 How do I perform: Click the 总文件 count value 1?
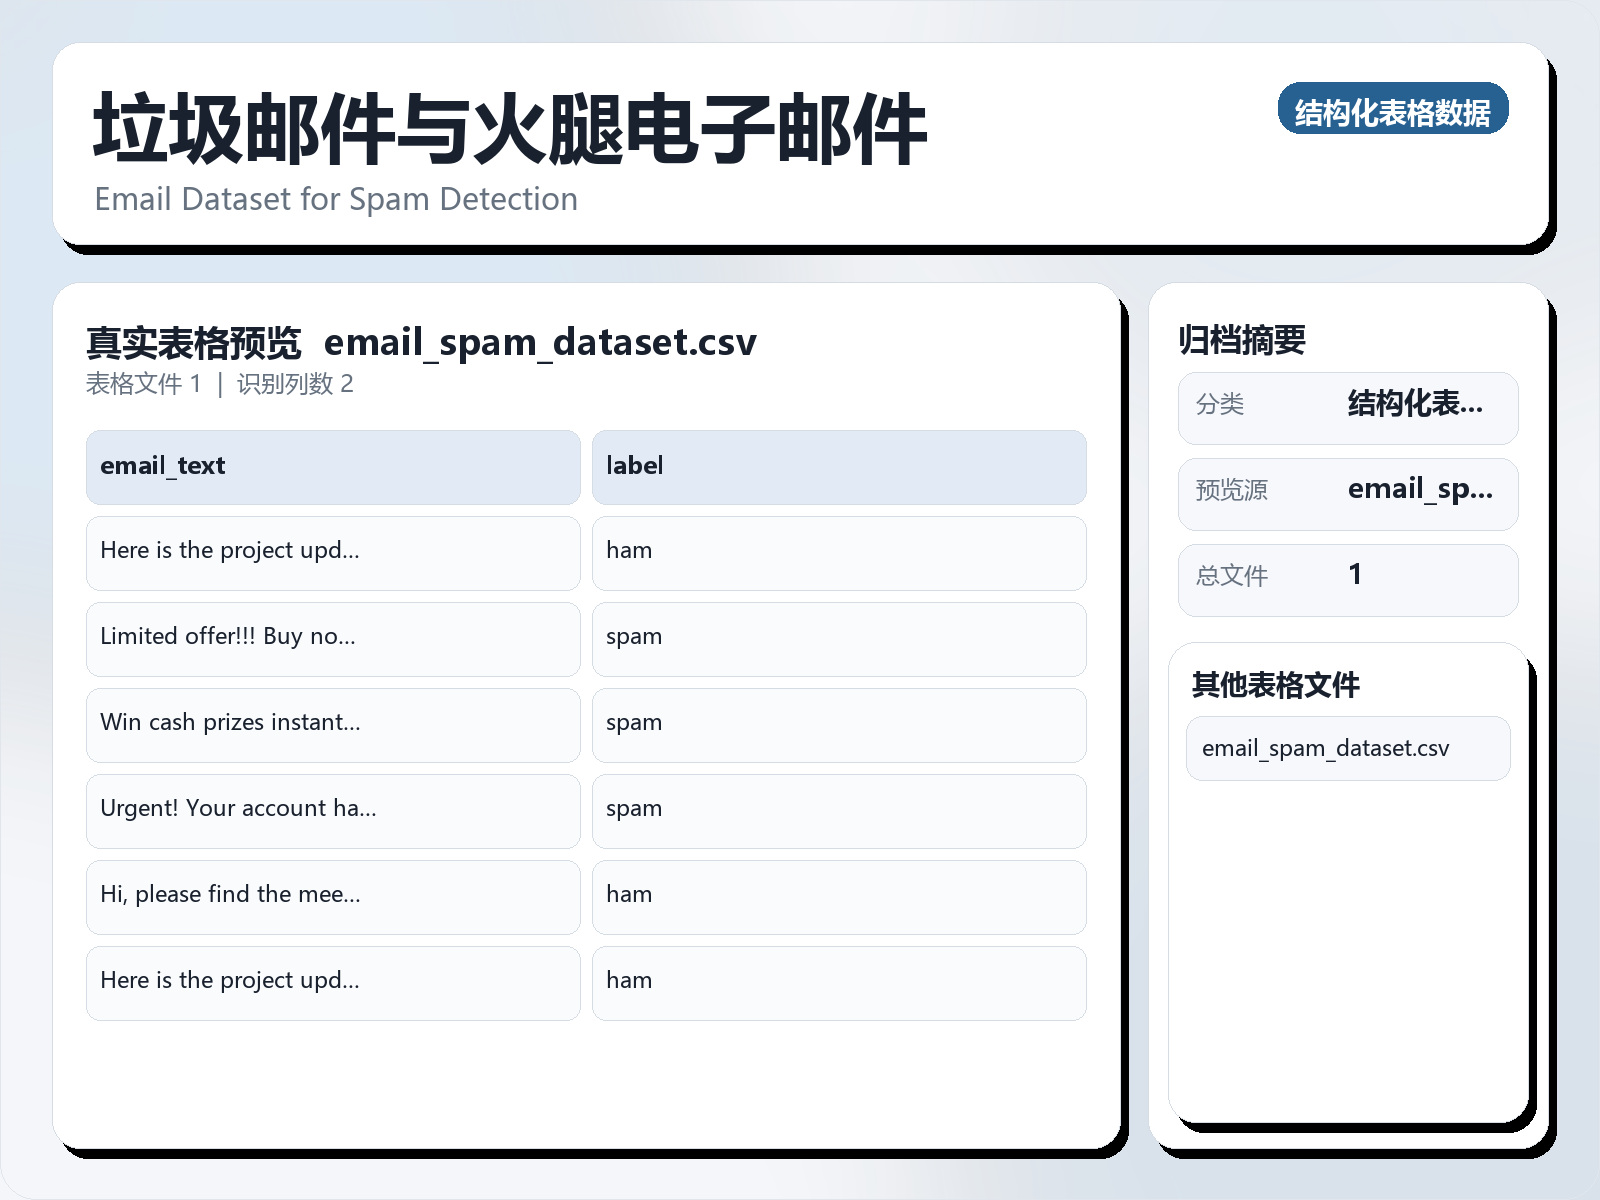pyautogui.click(x=1355, y=576)
